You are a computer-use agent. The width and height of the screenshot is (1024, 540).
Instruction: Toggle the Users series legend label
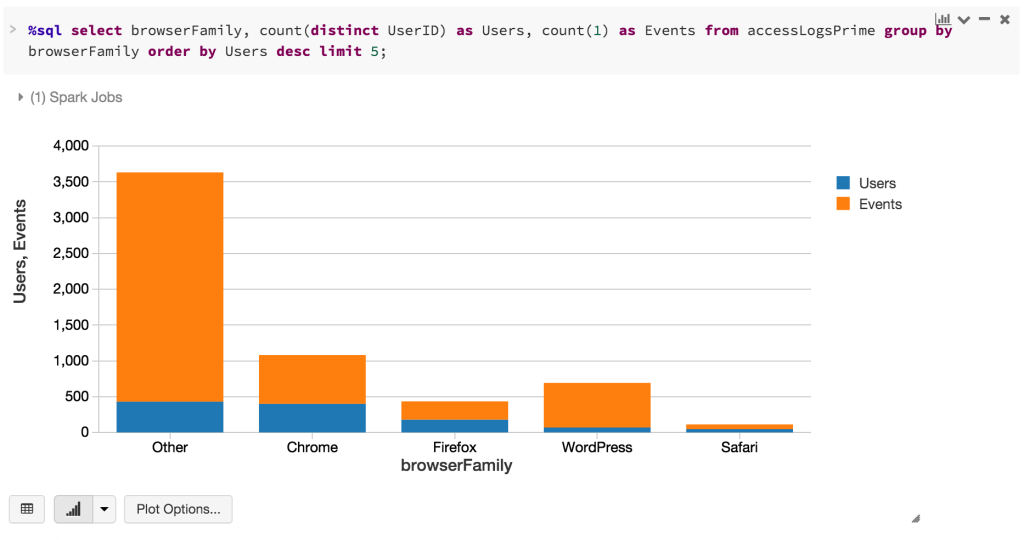pyautogui.click(x=877, y=183)
